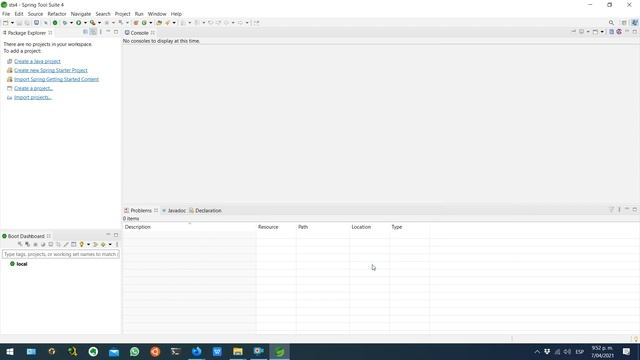The height and width of the screenshot is (360, 640).
Task: Click the New Java Package toolbar icon
Action: click(x=136, y=23)
